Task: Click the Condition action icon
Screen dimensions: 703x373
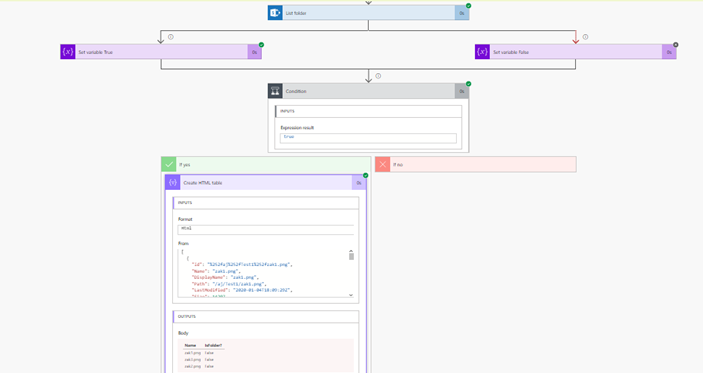Action: click(x=275, y=91)
